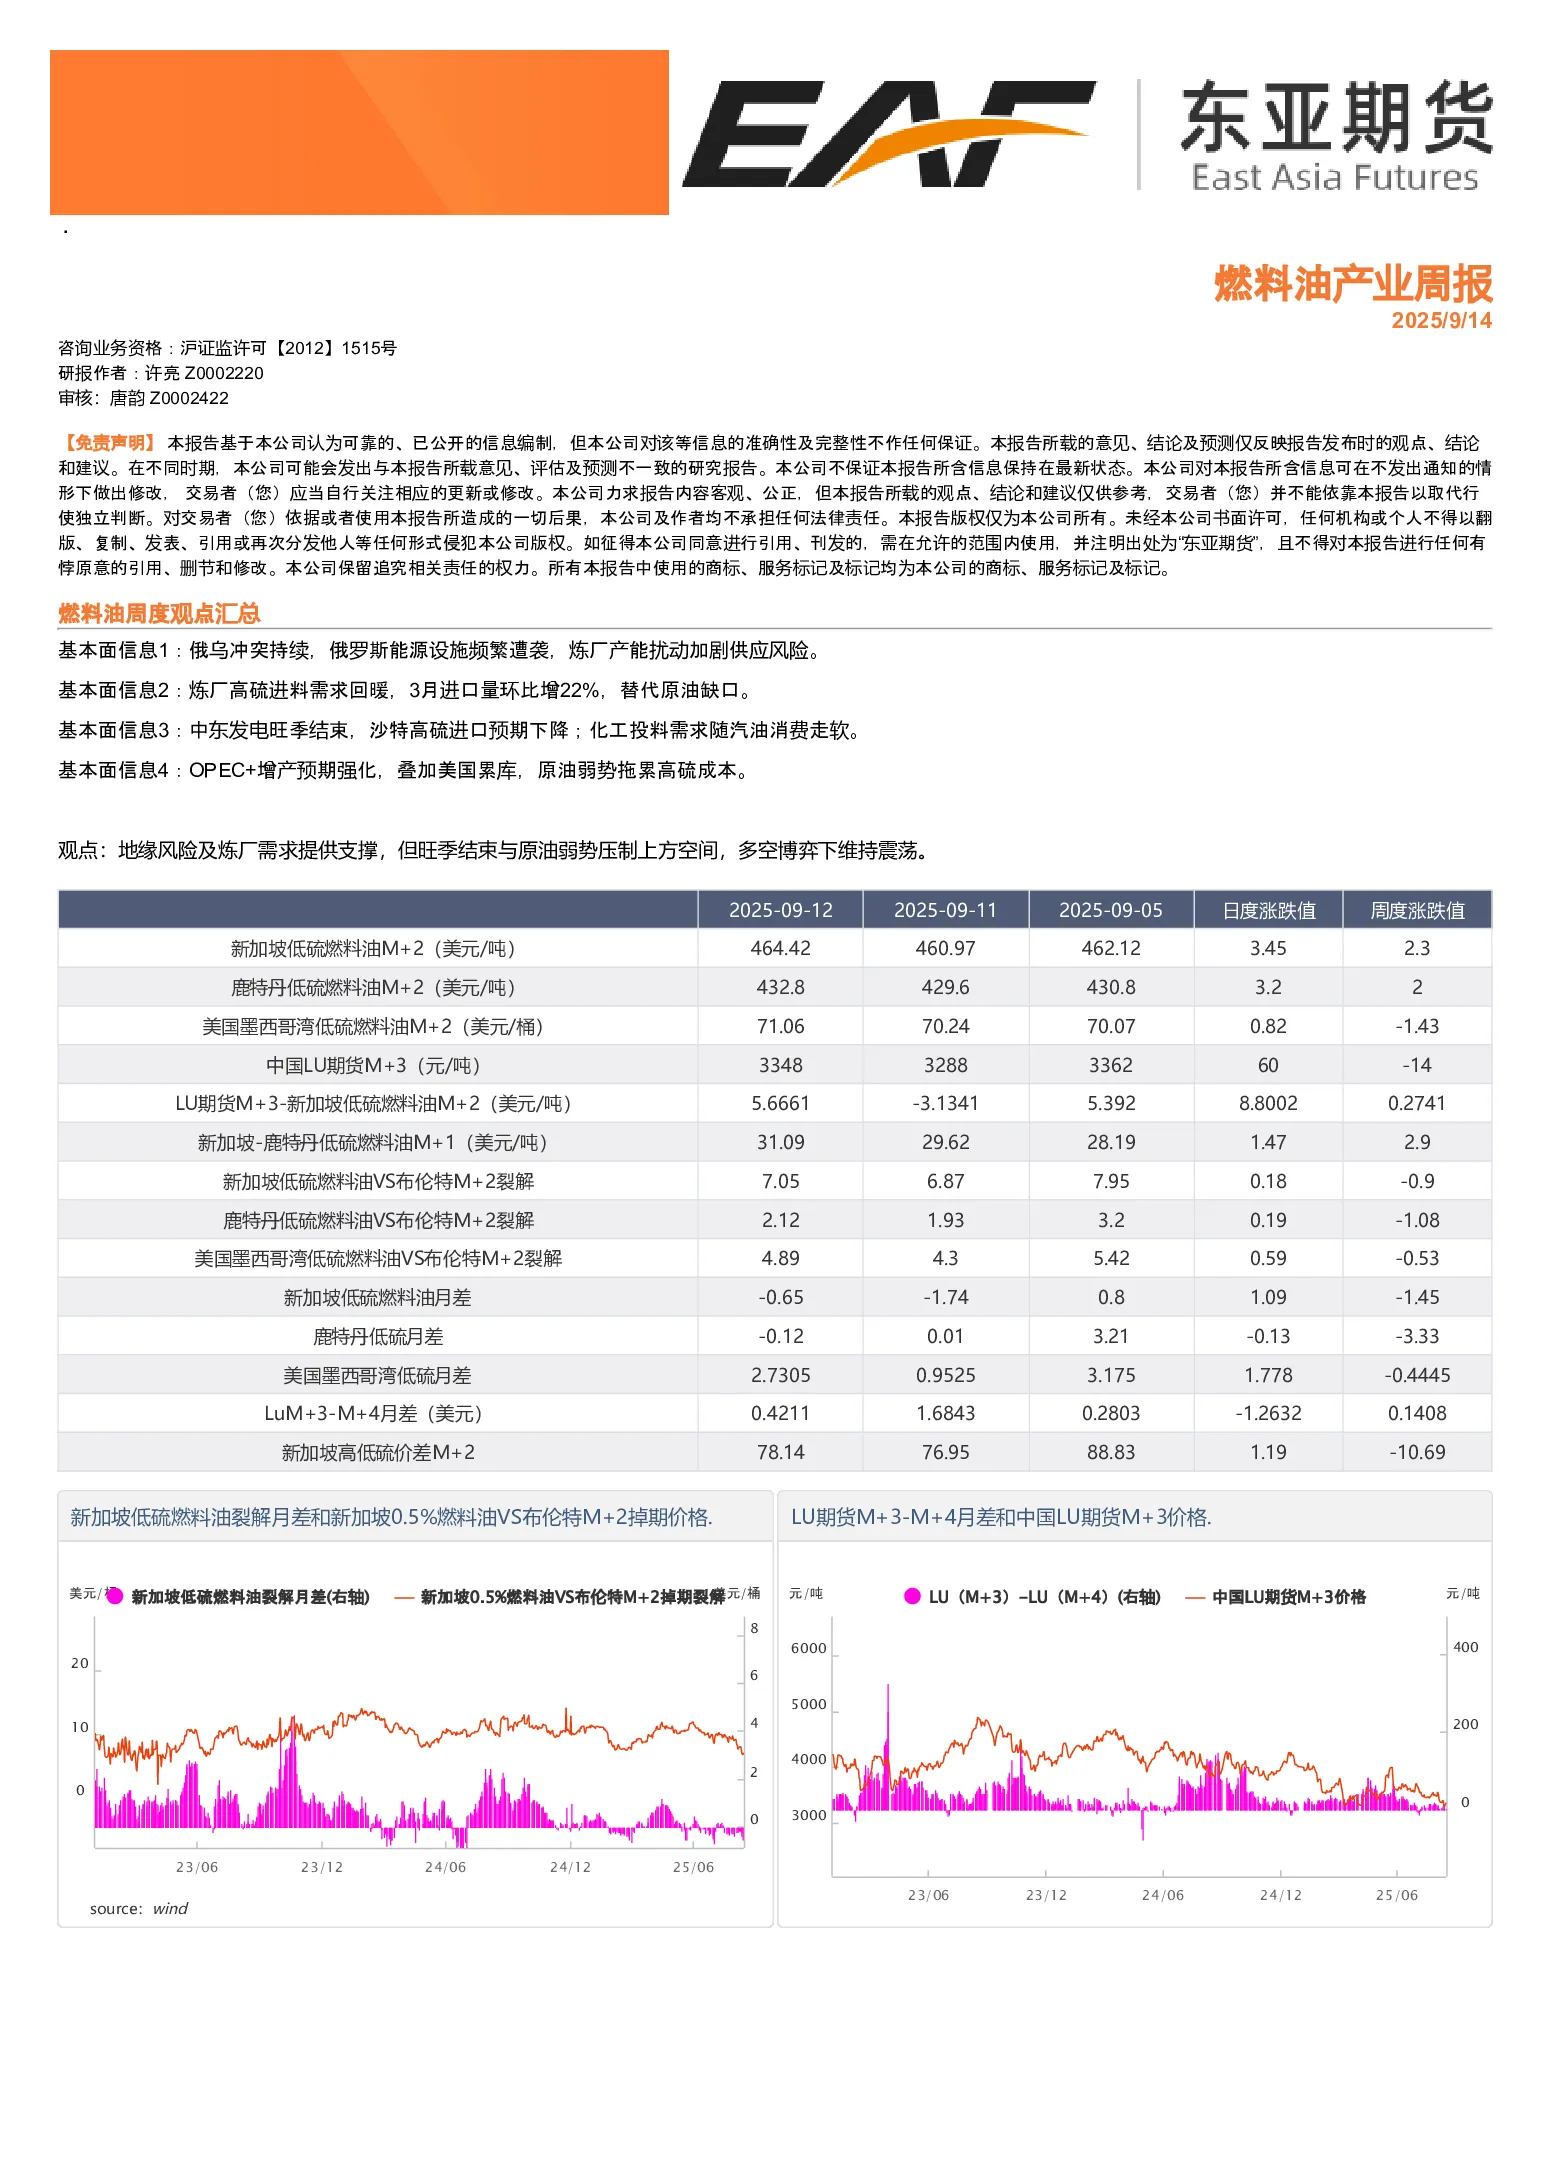Click the 周度涨跌值 column header

click(1417, 910)
